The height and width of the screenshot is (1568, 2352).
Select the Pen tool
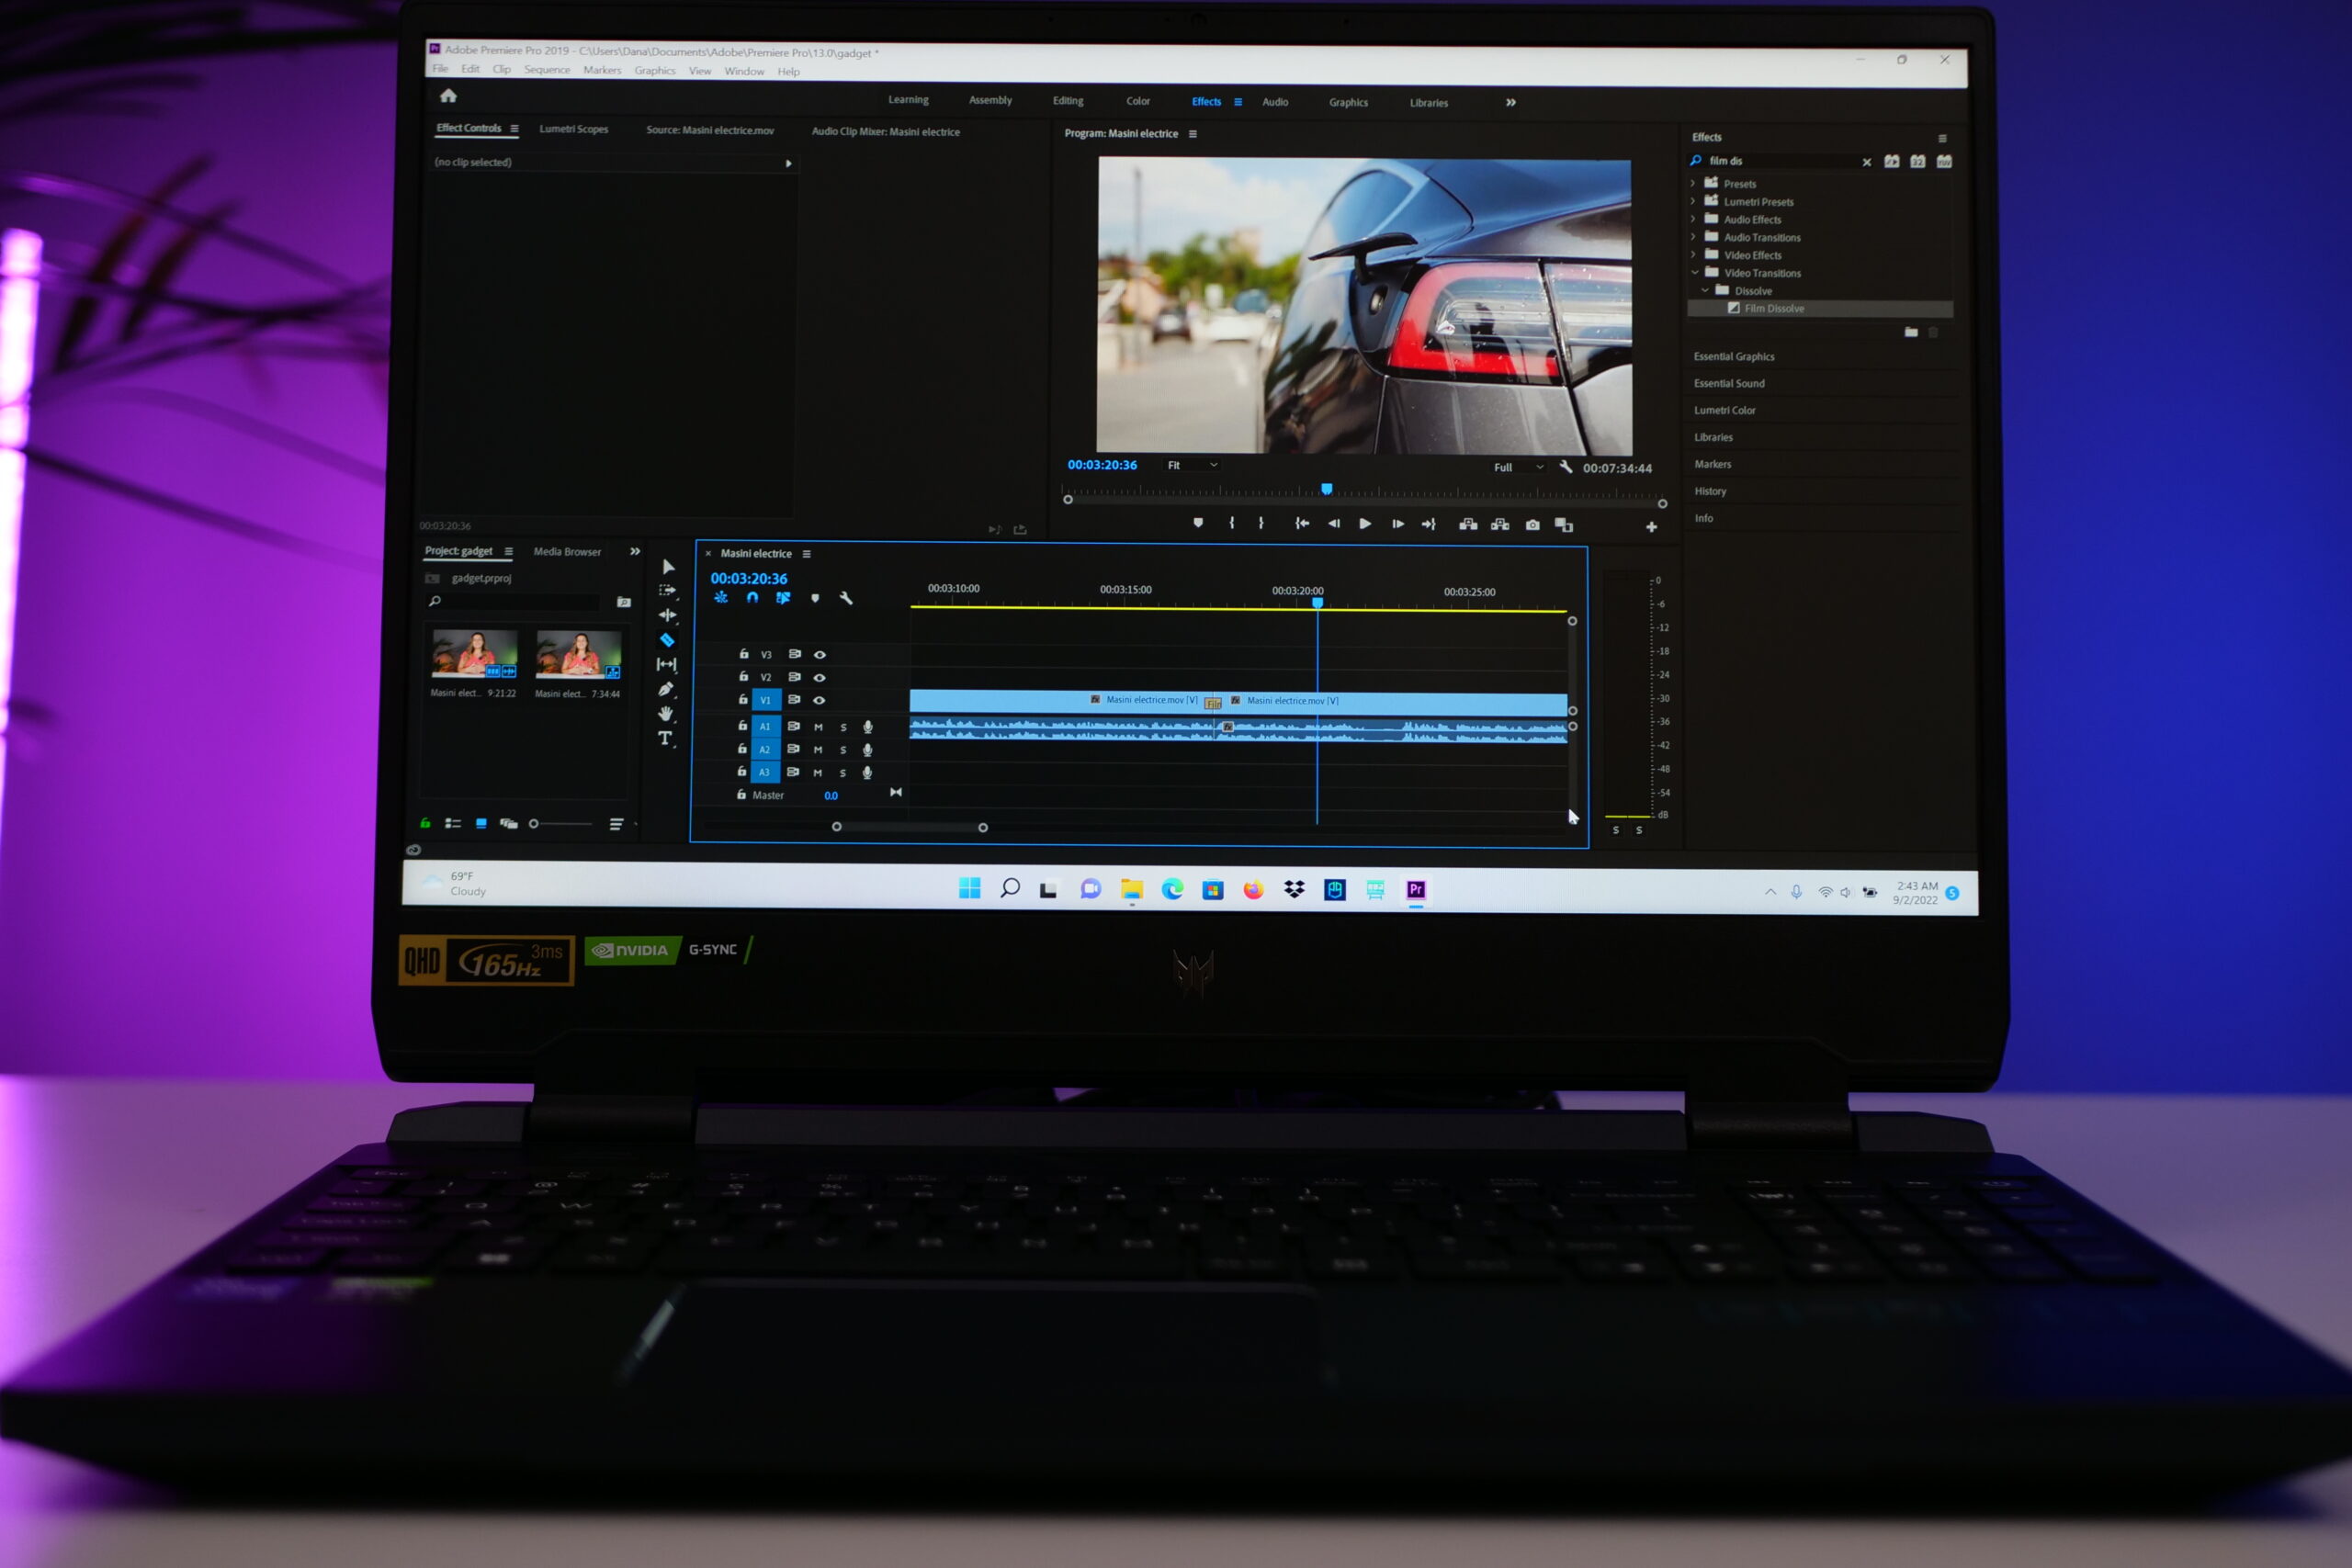click(666, 689)
